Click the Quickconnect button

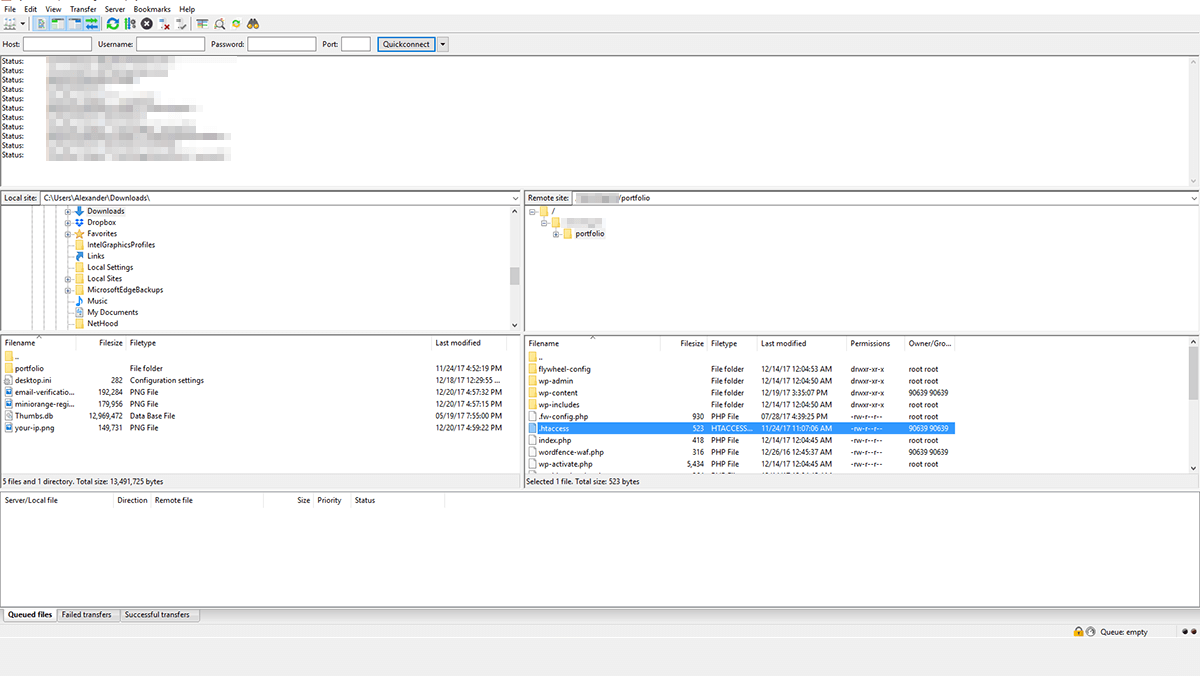coord(407,44)
